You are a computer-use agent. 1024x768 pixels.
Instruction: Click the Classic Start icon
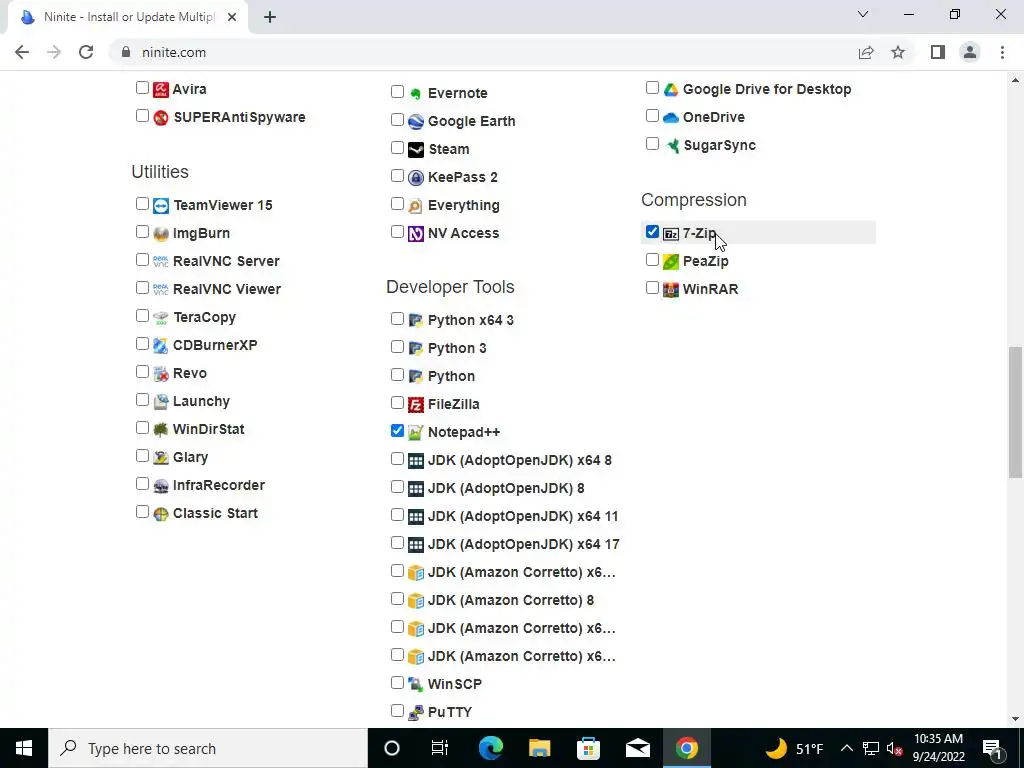[x=161, y=514]
